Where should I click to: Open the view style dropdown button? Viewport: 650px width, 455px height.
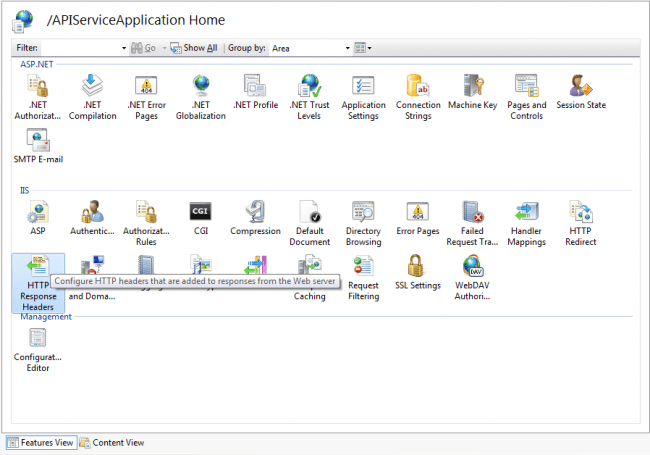(x=363, y=48)
